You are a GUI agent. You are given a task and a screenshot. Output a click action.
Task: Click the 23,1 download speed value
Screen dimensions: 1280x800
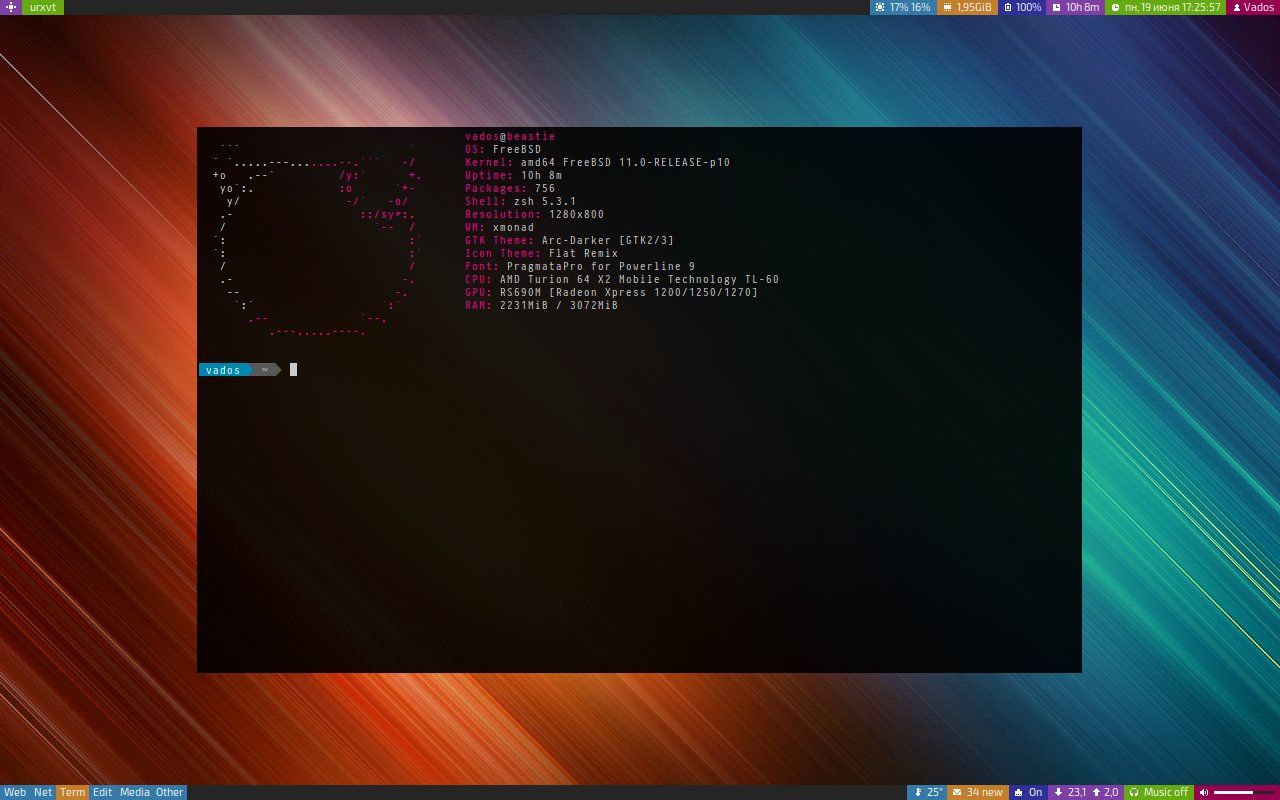pos(1077,792)
